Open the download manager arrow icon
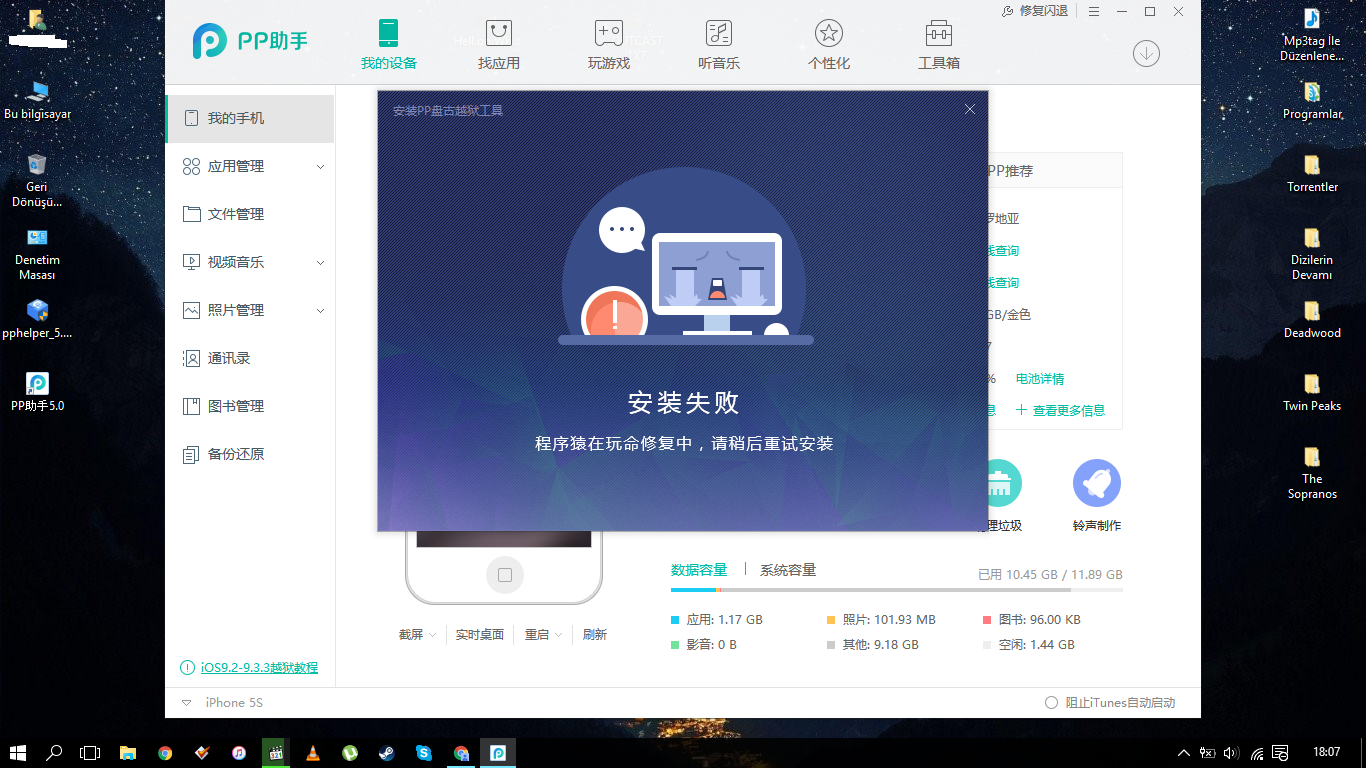Image resolution: width=1366 pixels, height=768 pixels. (x=1146, y=53)
